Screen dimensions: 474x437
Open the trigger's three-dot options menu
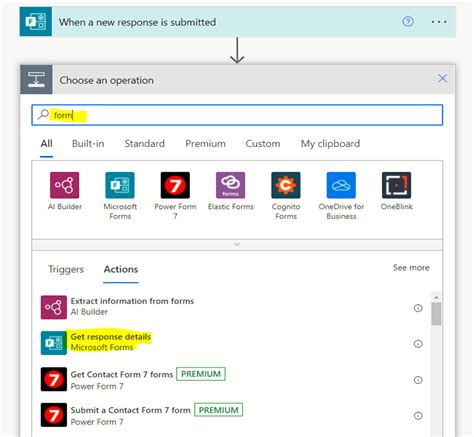click(439, 22)
